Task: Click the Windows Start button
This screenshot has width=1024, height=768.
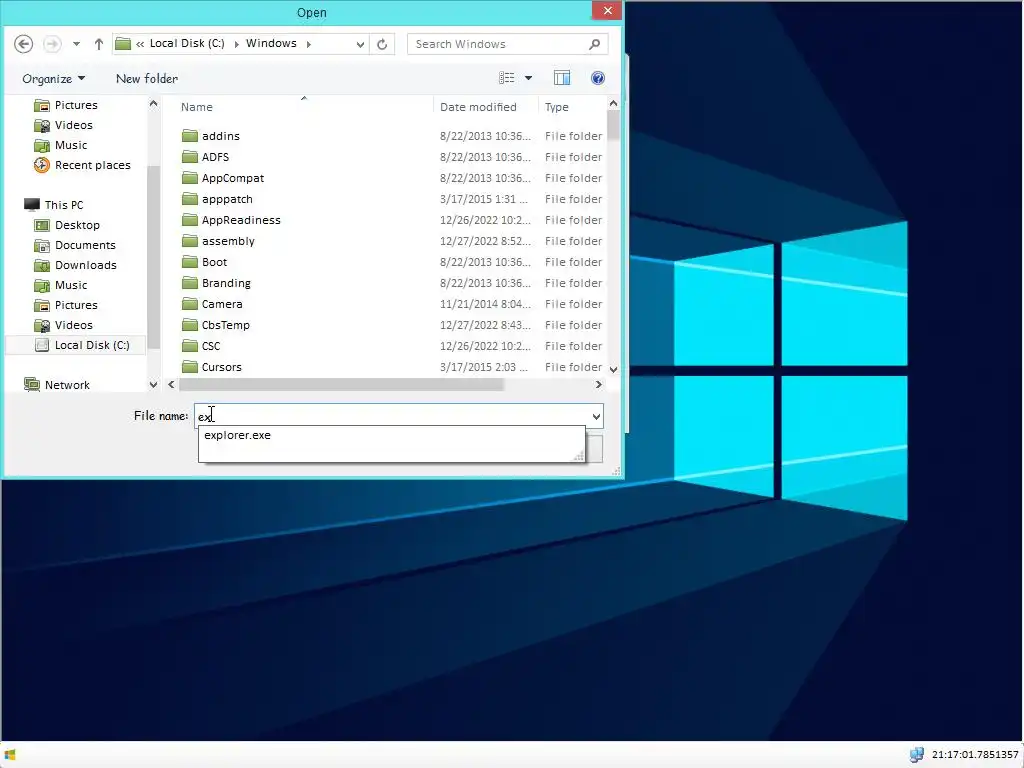Action: (10, 755)
